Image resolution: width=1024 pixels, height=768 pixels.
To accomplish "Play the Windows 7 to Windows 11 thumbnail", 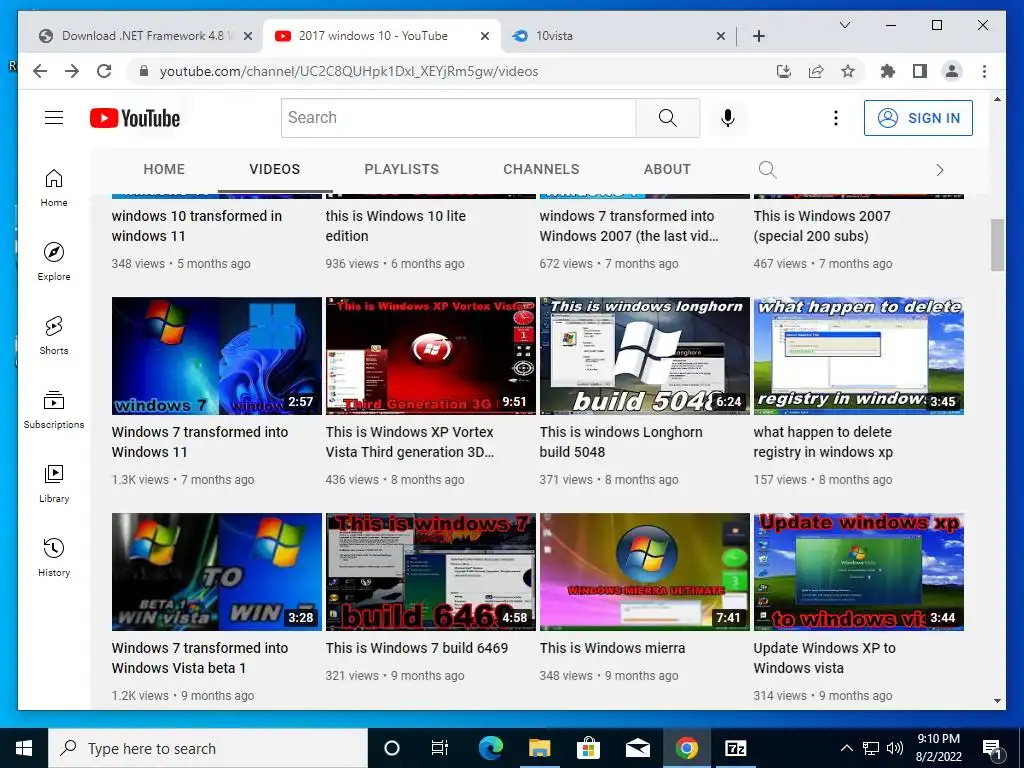I will [217, 356].
